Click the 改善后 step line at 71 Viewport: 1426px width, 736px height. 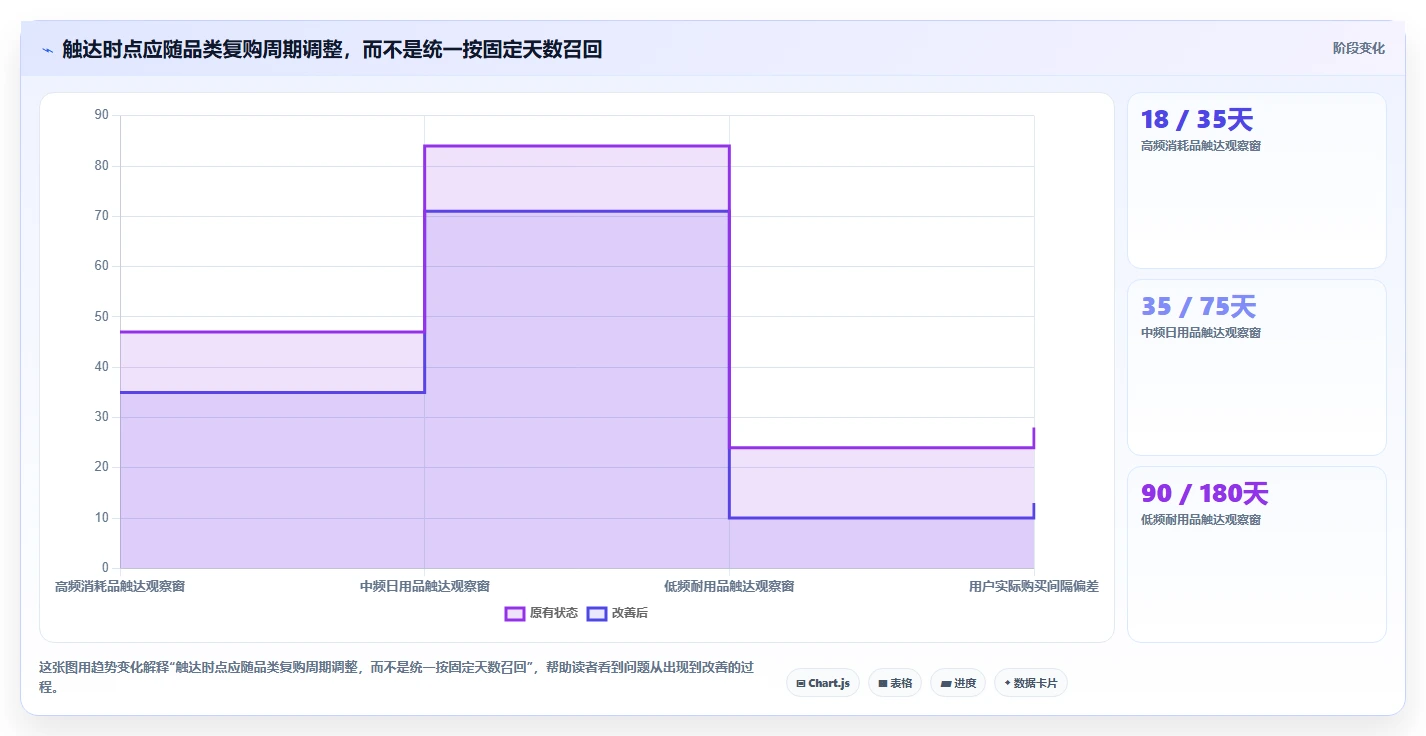(x=577, y=211)
